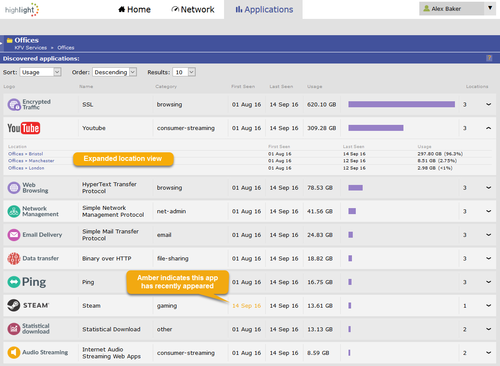Viewport: 500px width, 366px height.
Task: Expand the Ping row locations
Action: click(x=489, y=282)
